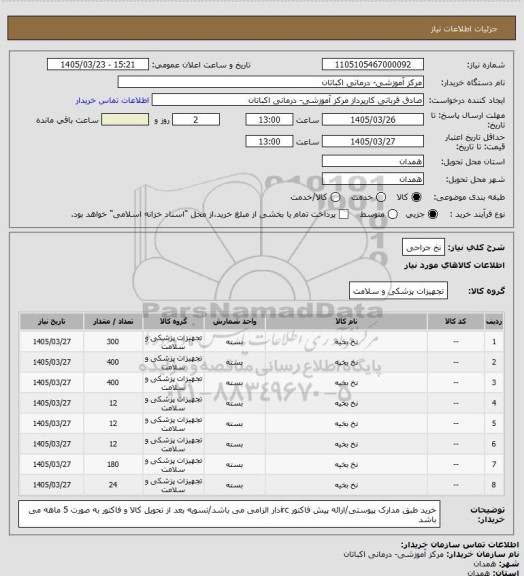Click the row number 4 cell
The image size is (524, 576).
point(494,403)
